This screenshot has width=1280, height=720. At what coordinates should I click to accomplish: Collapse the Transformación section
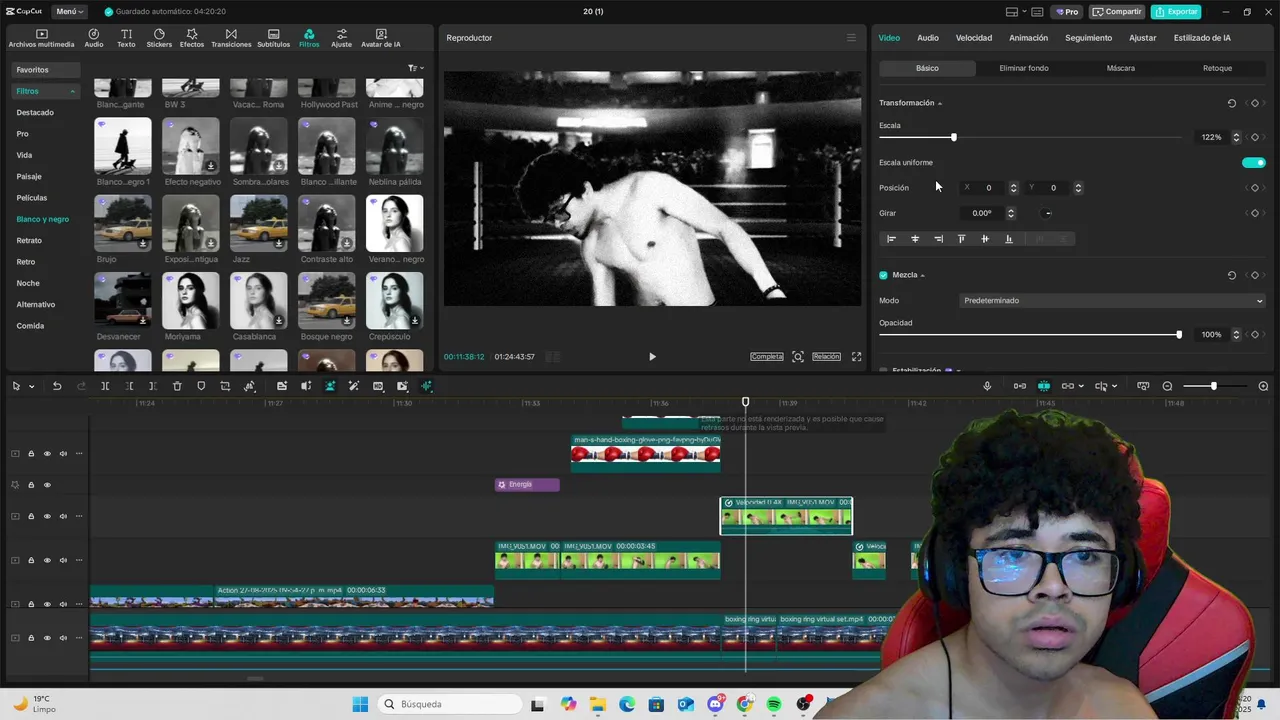(940, 103)
